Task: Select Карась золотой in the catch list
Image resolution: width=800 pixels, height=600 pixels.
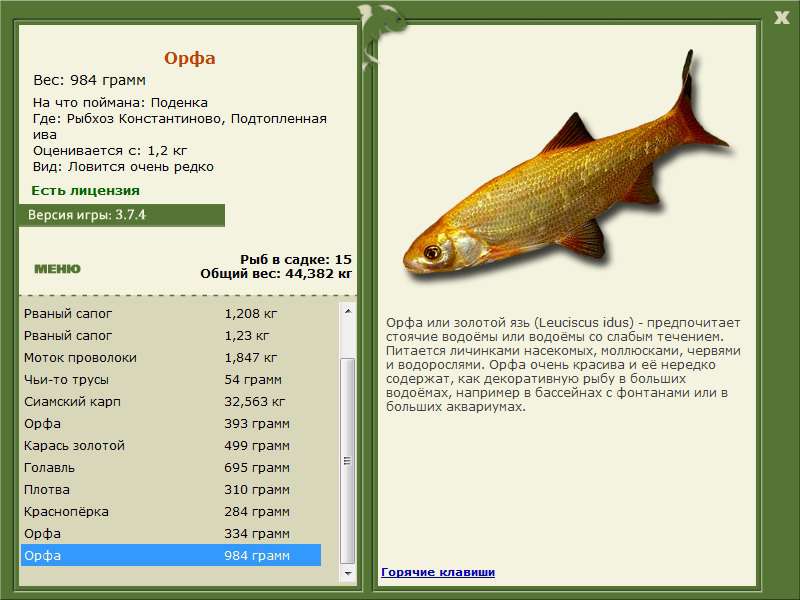Action: 170,446
